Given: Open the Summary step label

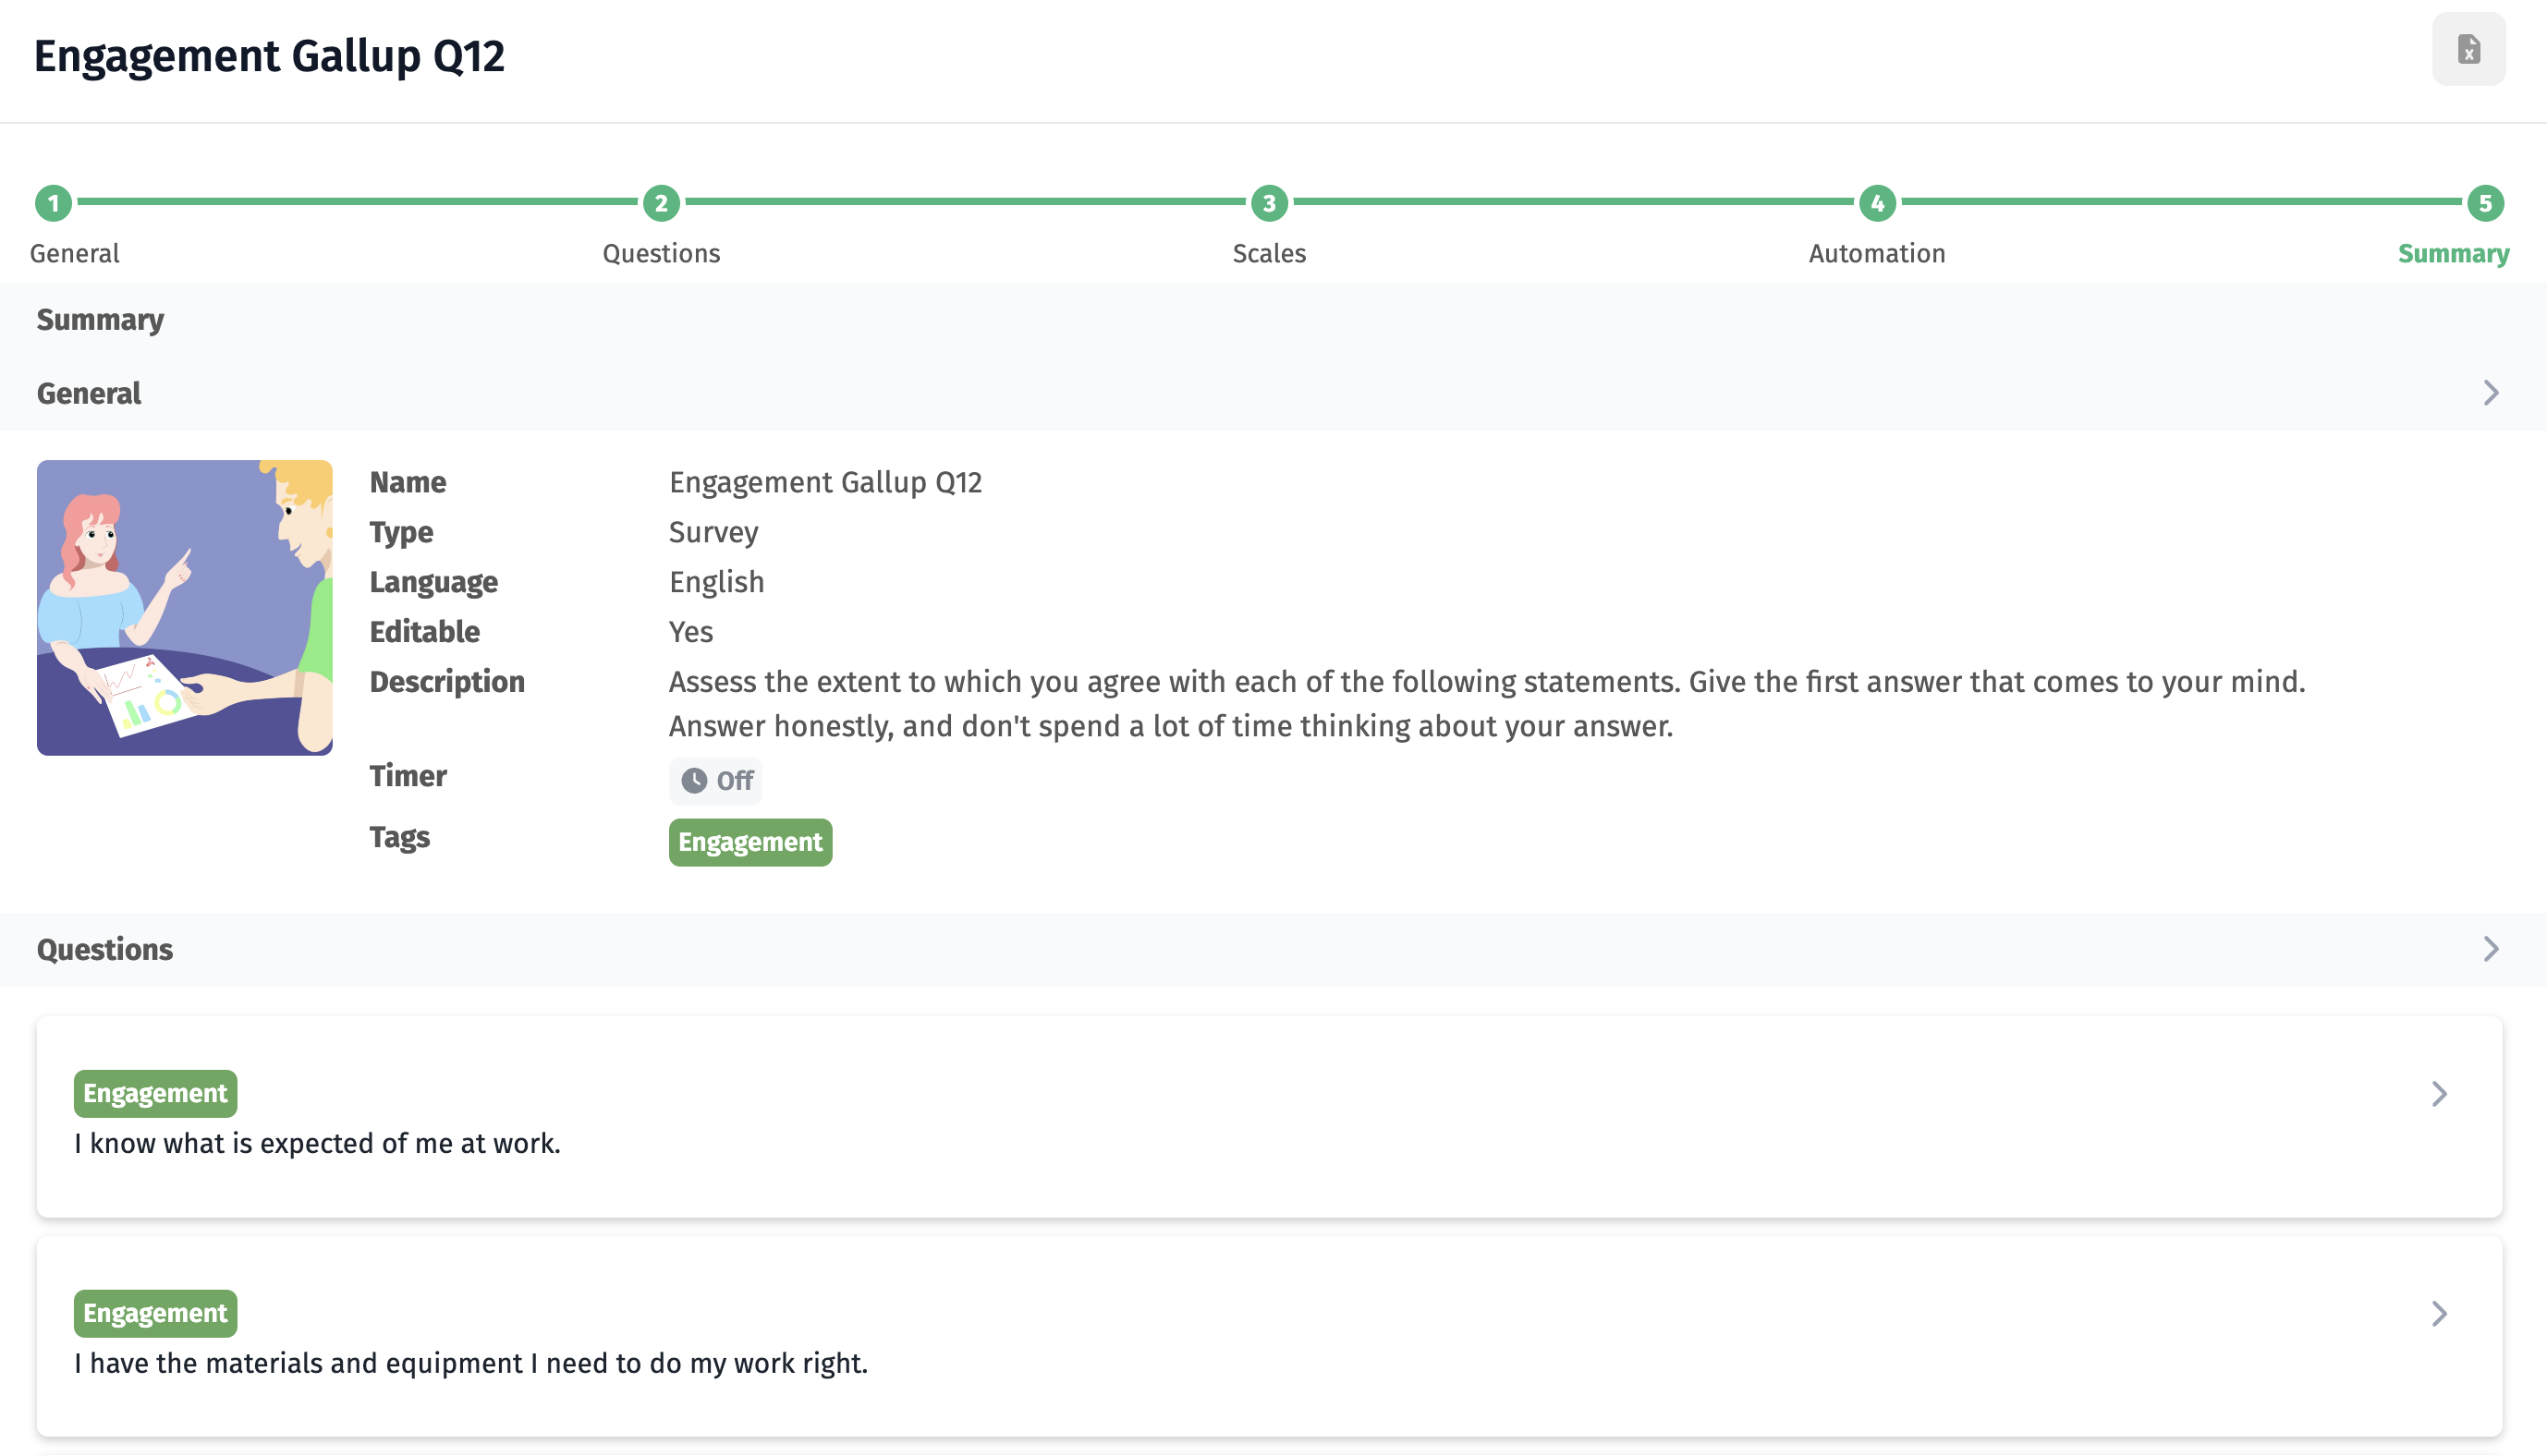Looking at the screenshot, I should tap(2453, 253).
